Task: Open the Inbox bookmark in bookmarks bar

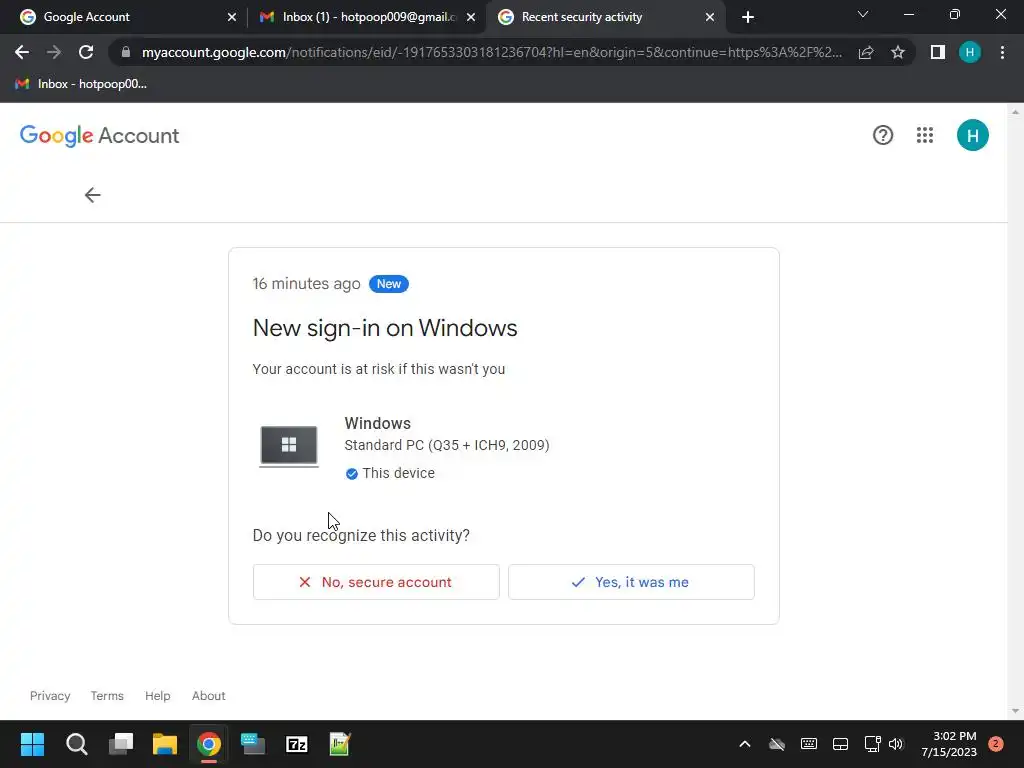Action: (81, 84)
